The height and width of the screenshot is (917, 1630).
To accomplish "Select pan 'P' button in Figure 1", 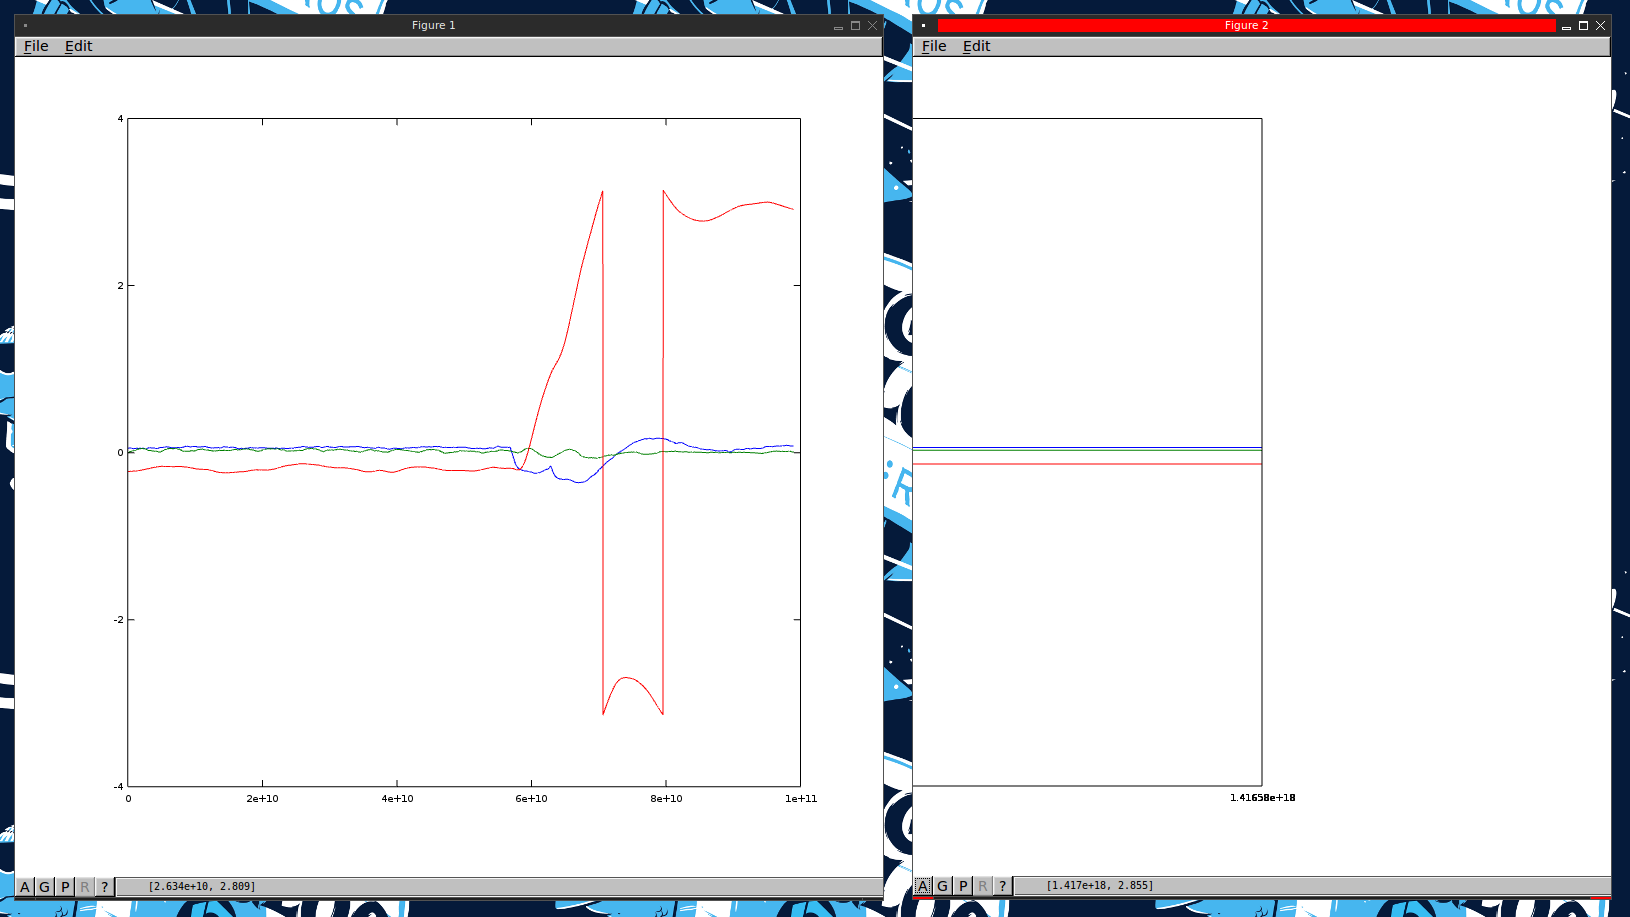I will click(x=65, y=887).
